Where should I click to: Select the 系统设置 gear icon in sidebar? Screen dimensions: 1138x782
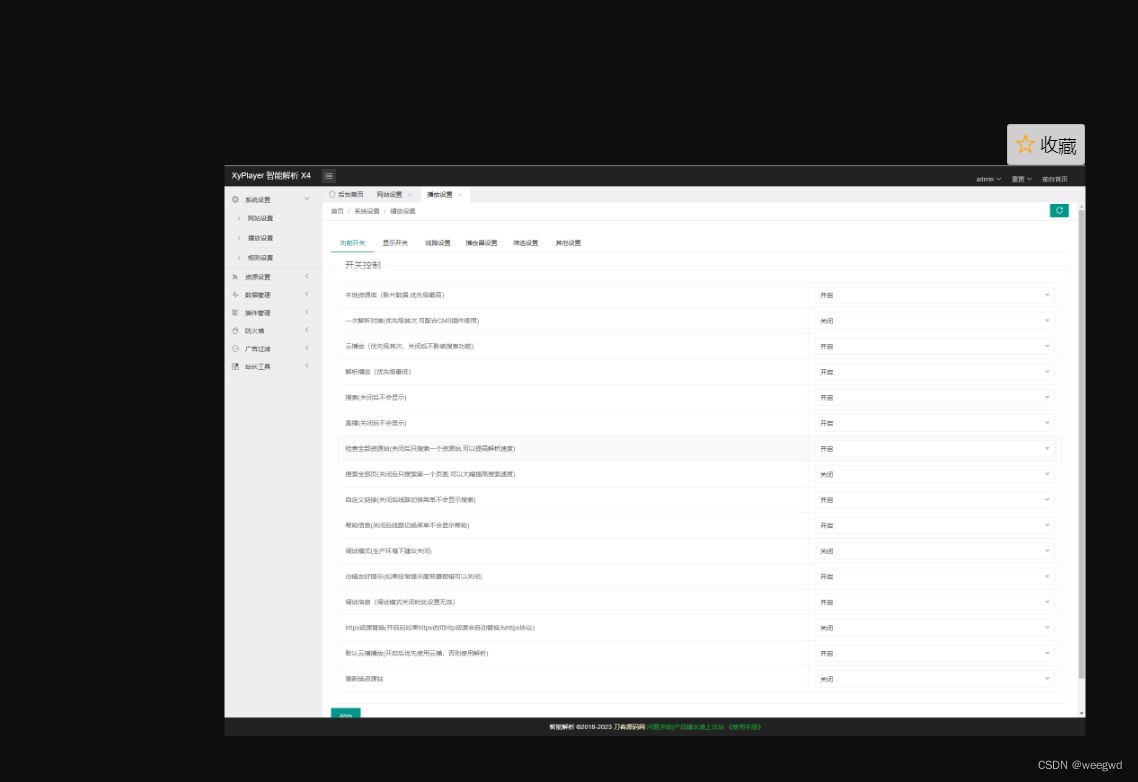pyautogui.click(x=234, y=199)
